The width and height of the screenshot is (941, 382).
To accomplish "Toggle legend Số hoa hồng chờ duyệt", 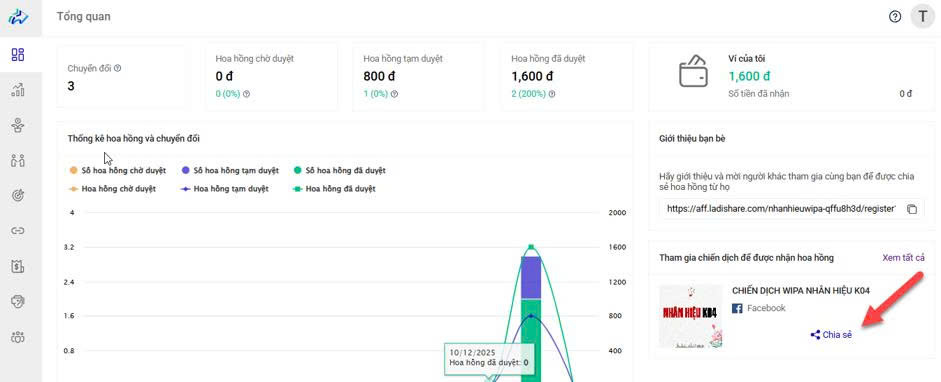I will point(118,171).
